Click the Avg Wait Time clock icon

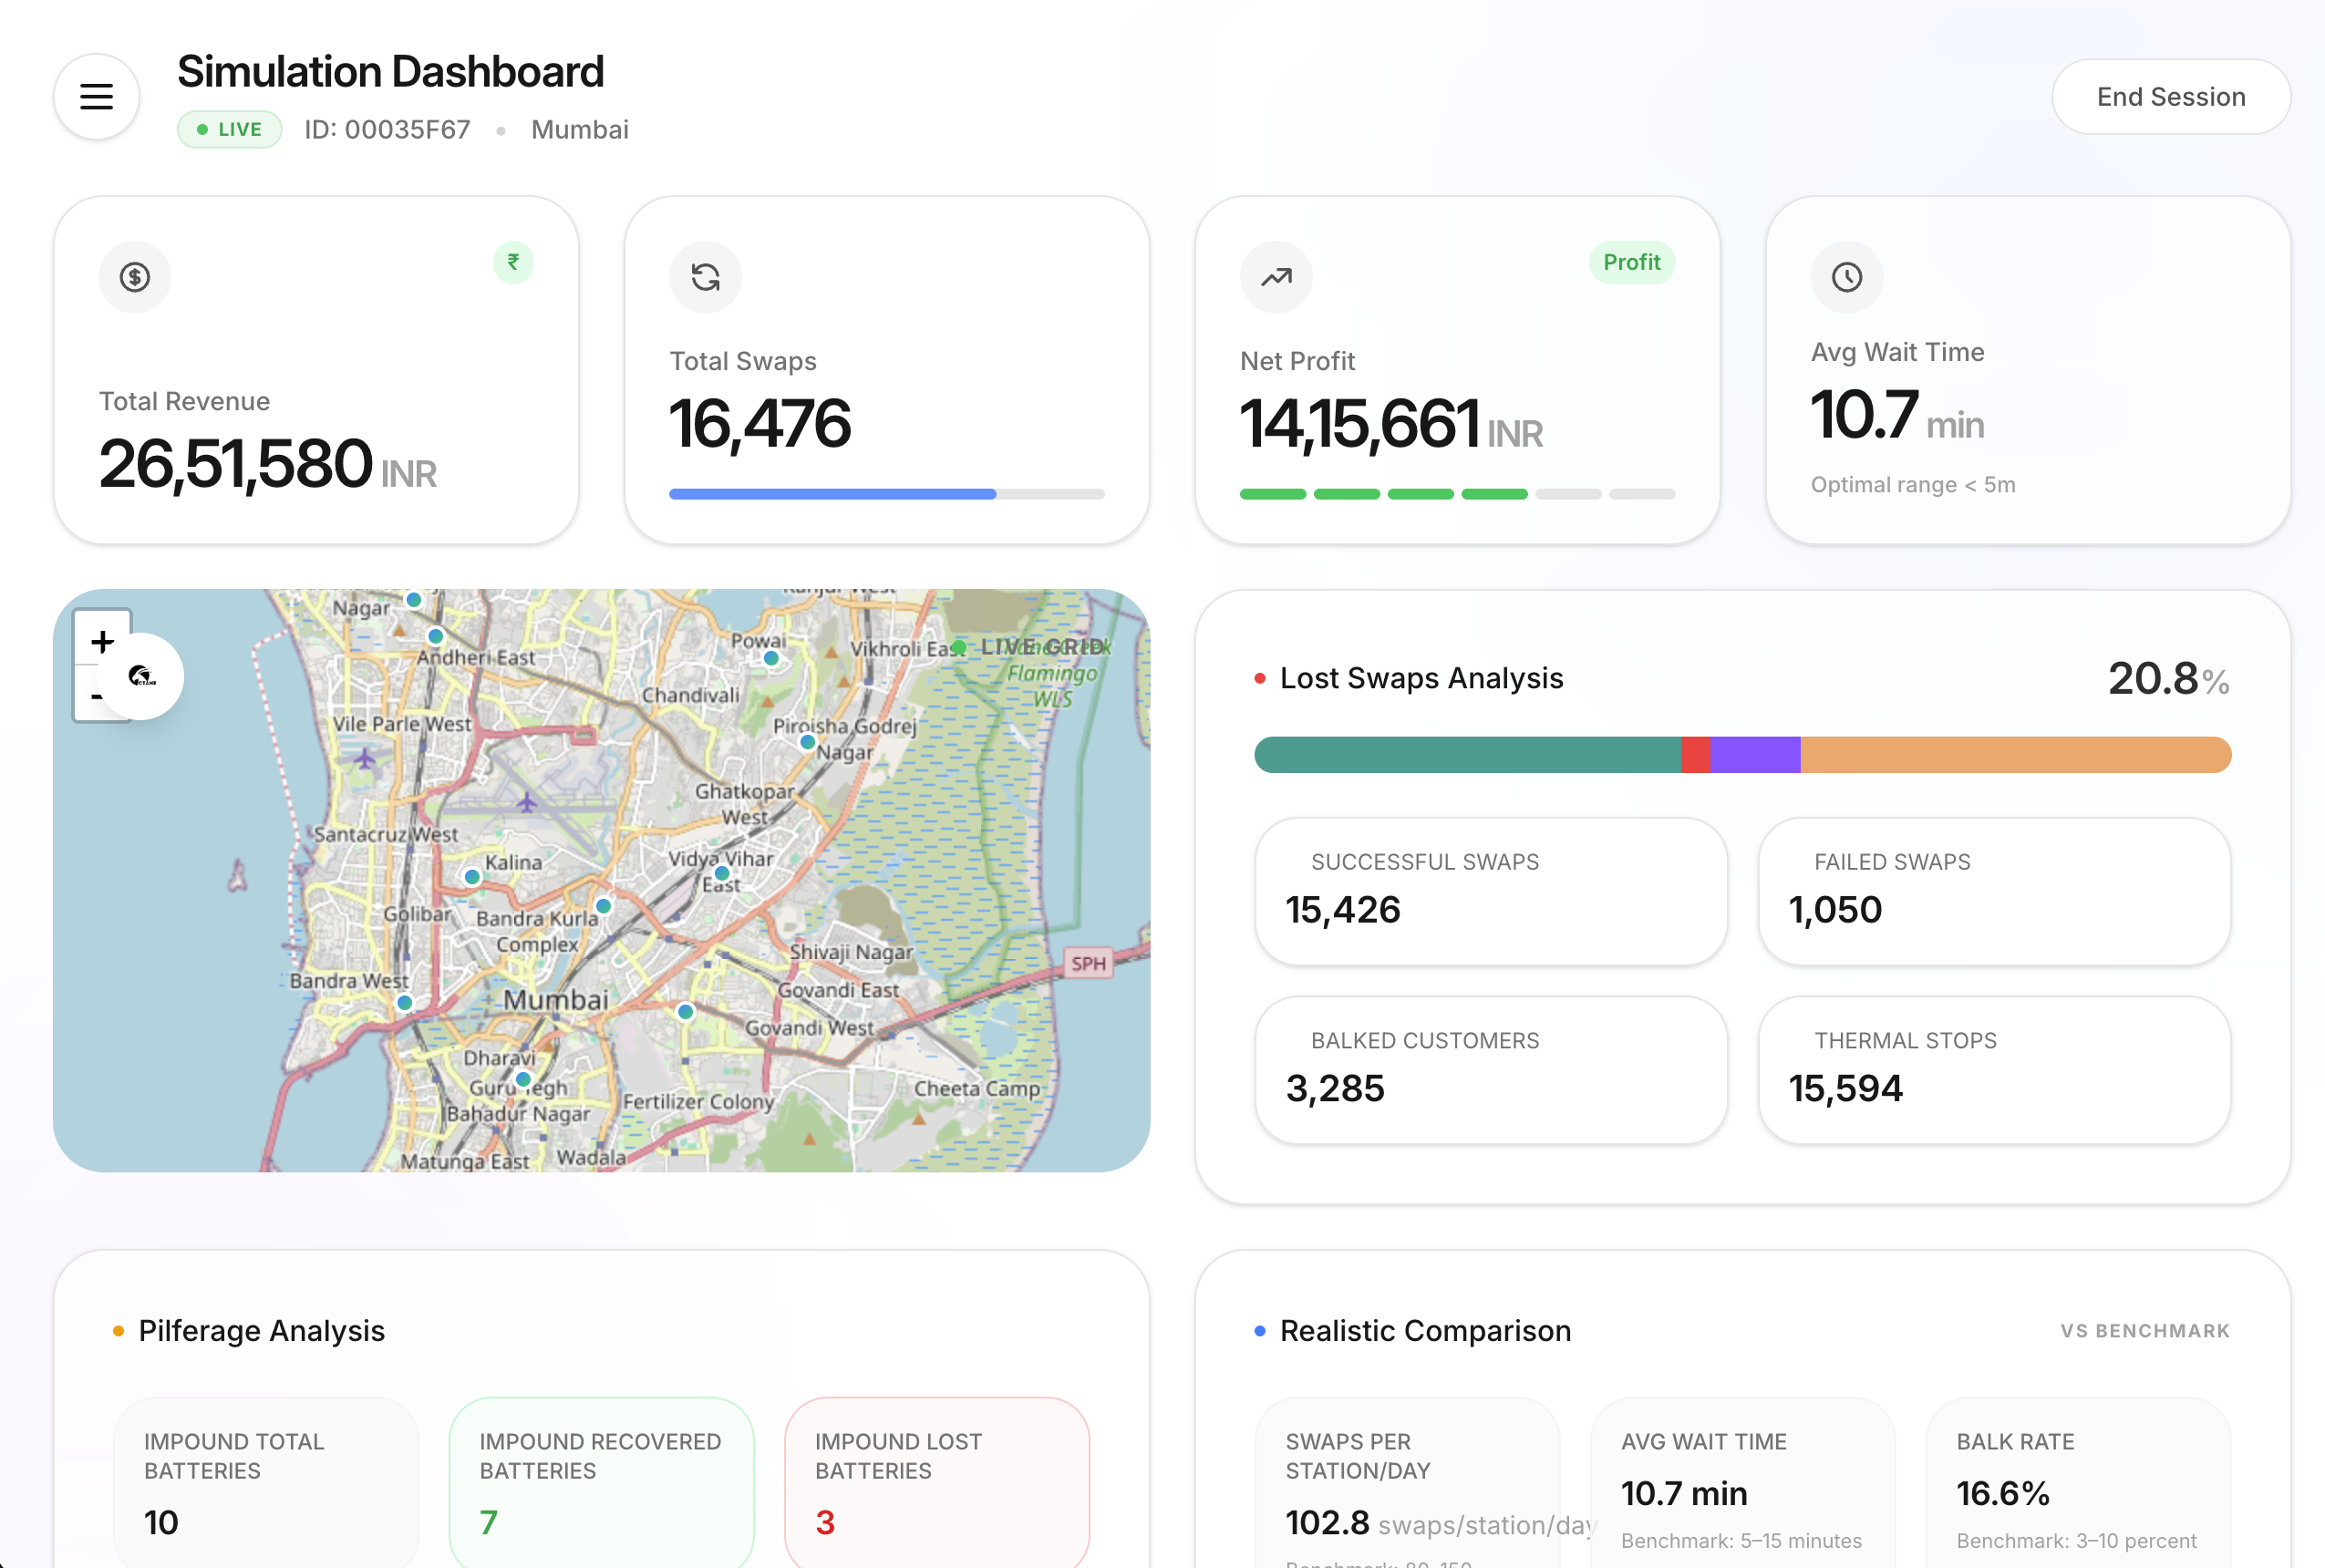[1846, 277]
